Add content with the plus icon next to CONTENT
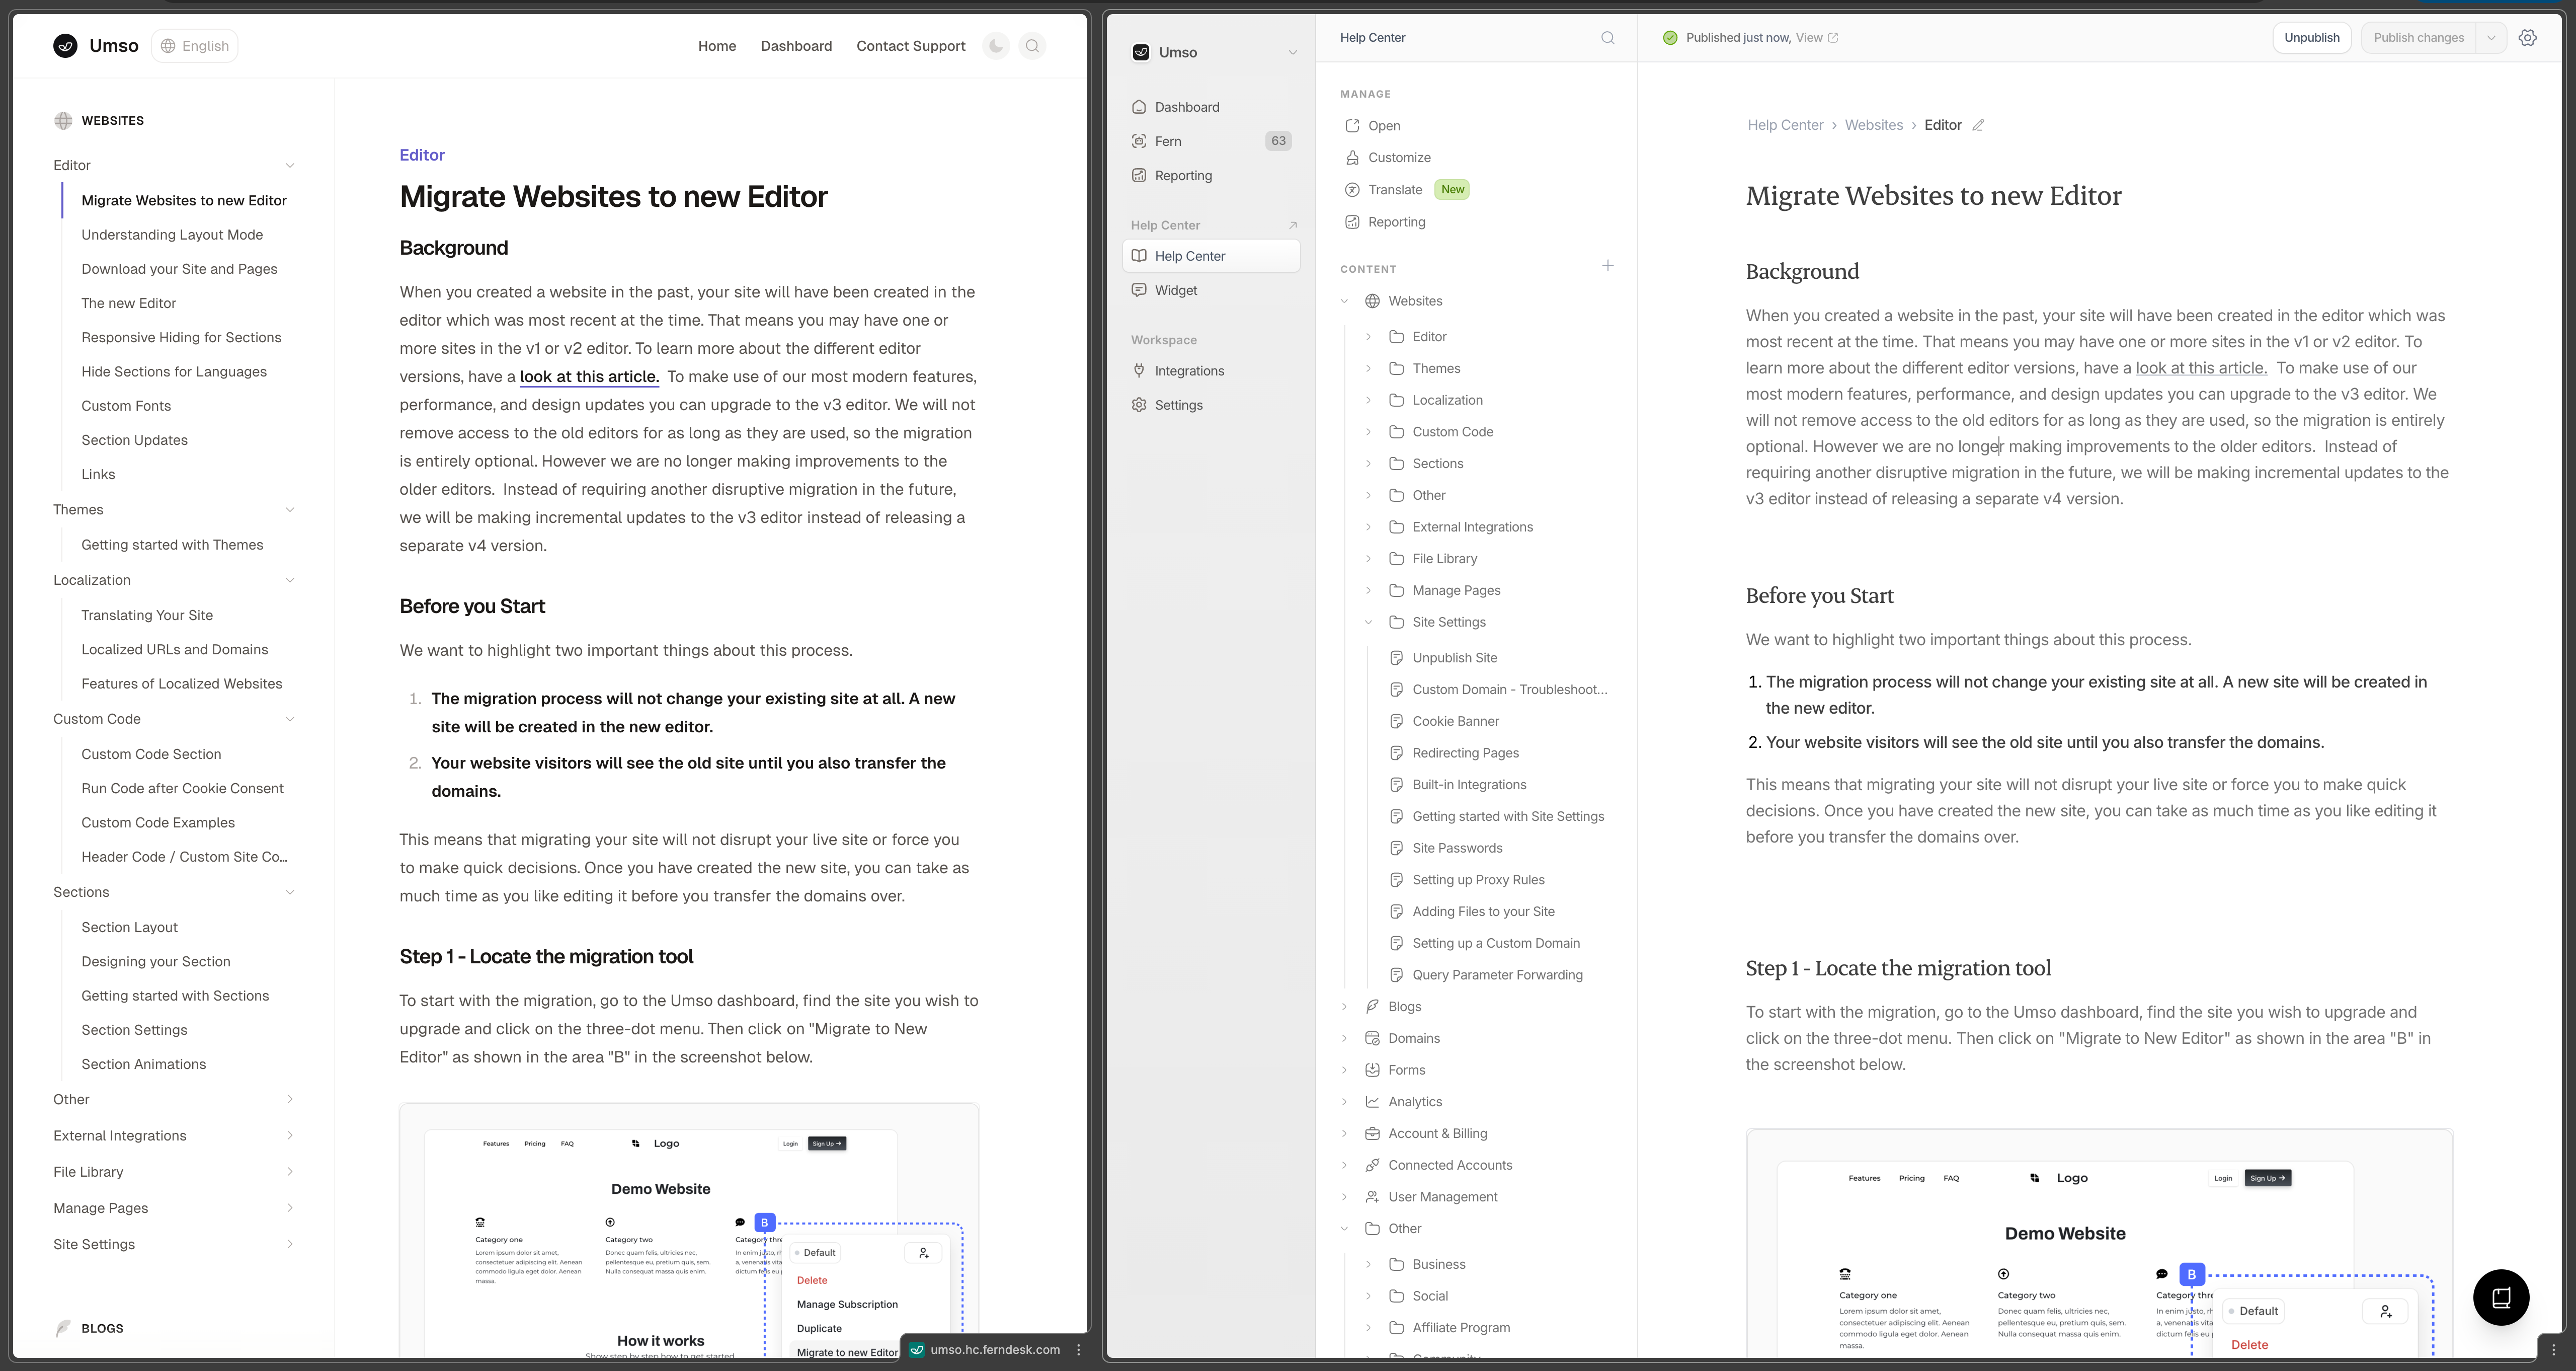The height and width of the screenshot is (1371, 2576). coord(1608,266)
